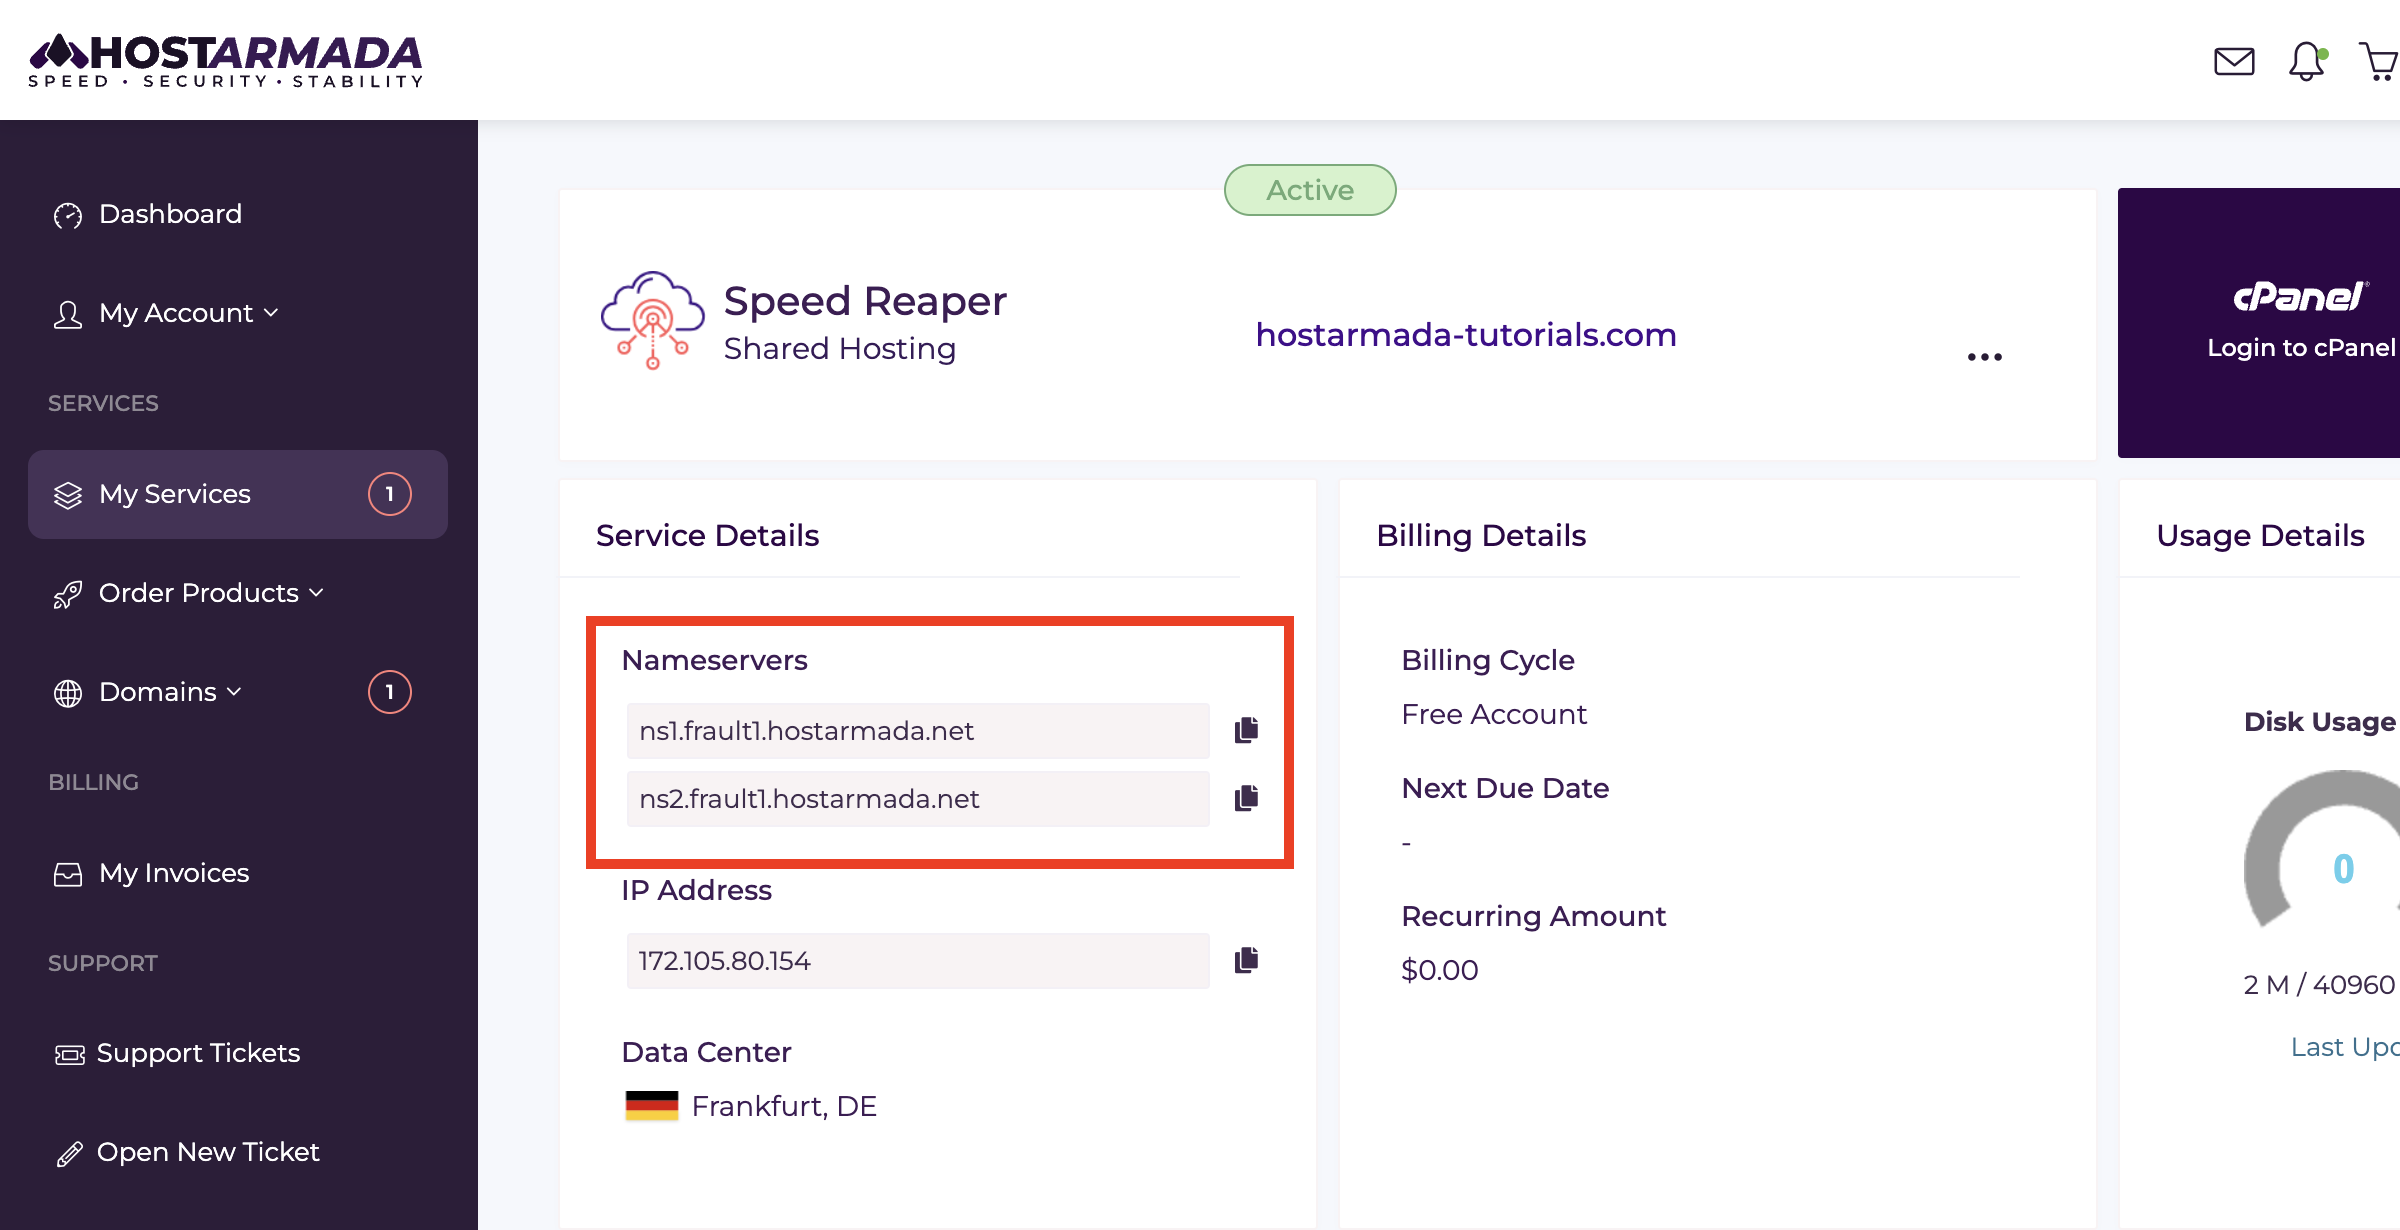Viewport: 2400px width, 1230px height.
Task: Click the My Services count badge
Action: [390, 494]
